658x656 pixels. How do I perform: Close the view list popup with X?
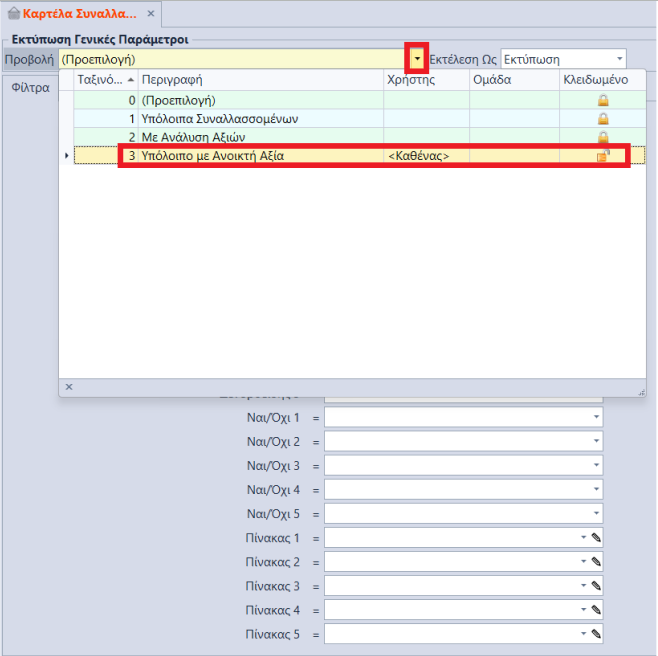click(69, 386)
